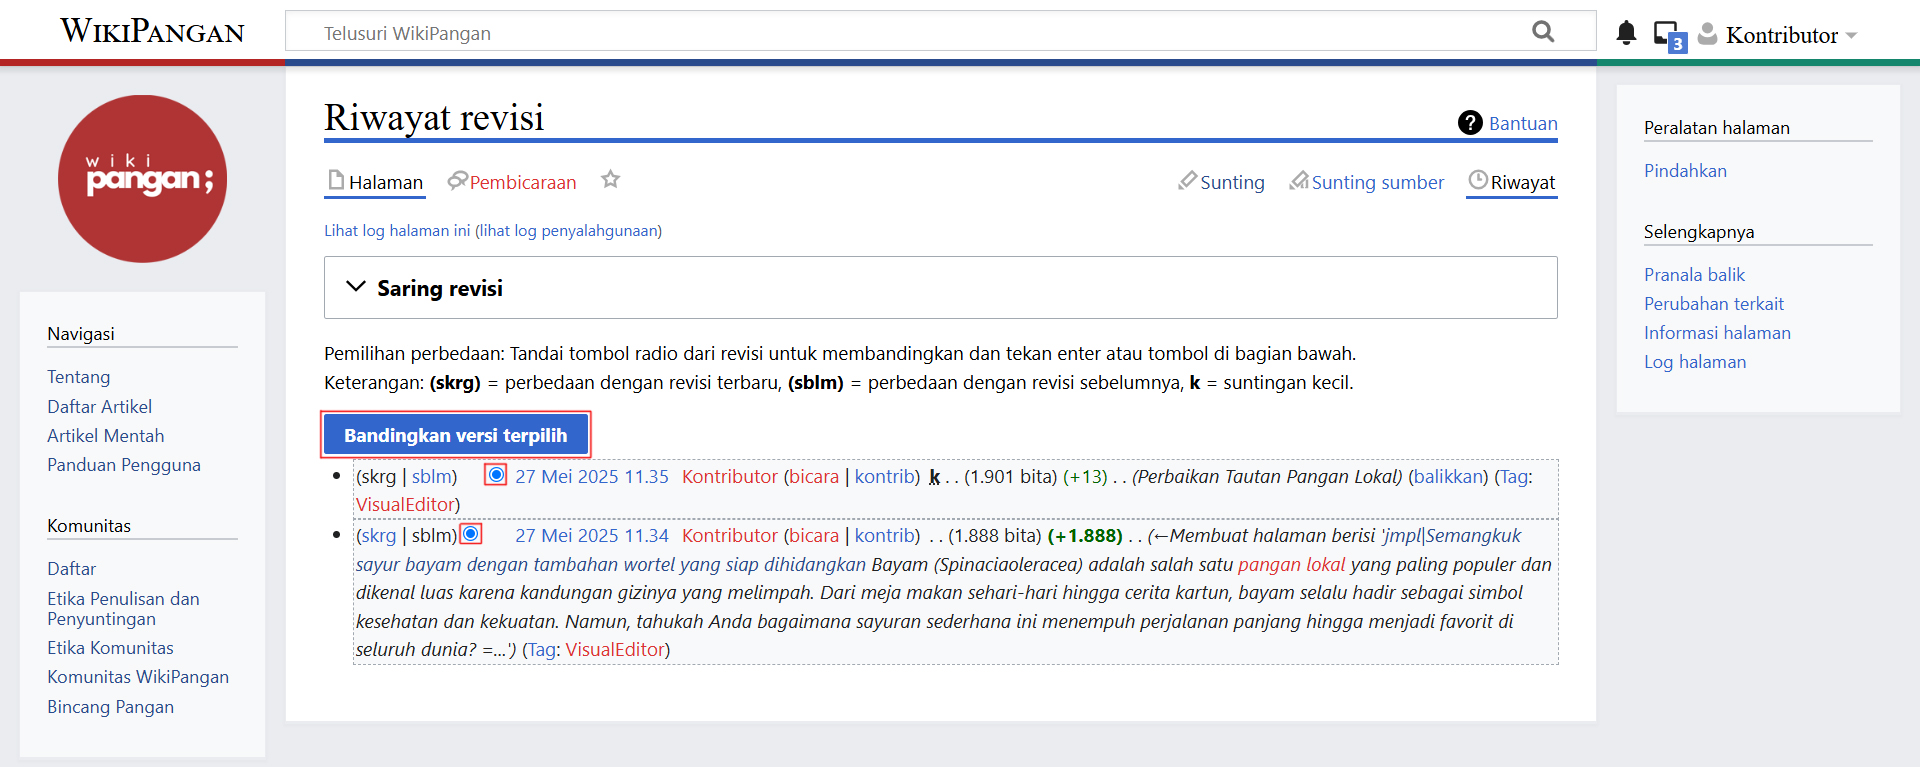Switch to the Pembicaraan tab
The width and height of the screenshot is (1920, 767).
(x=522, y=182)
